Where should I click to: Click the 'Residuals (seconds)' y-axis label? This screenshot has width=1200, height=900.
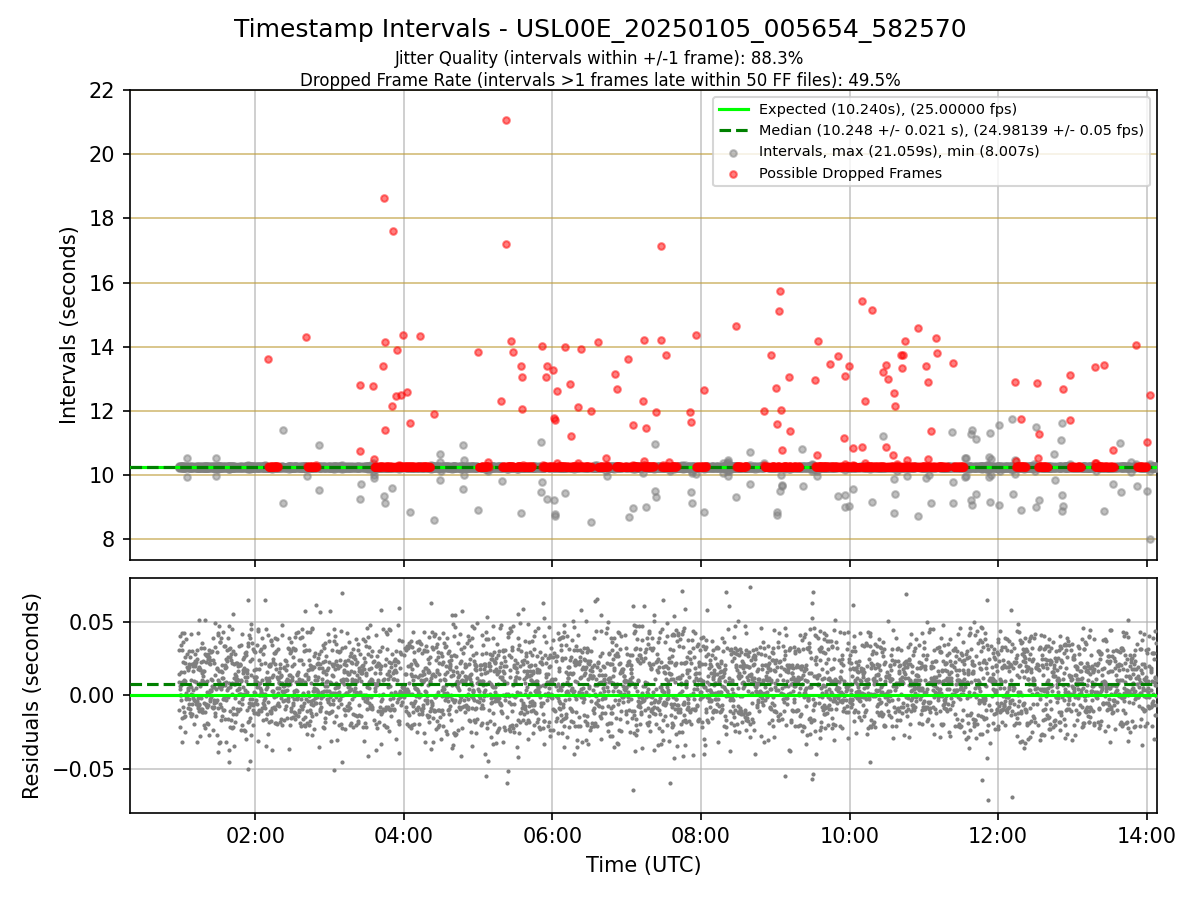point(31,696)
